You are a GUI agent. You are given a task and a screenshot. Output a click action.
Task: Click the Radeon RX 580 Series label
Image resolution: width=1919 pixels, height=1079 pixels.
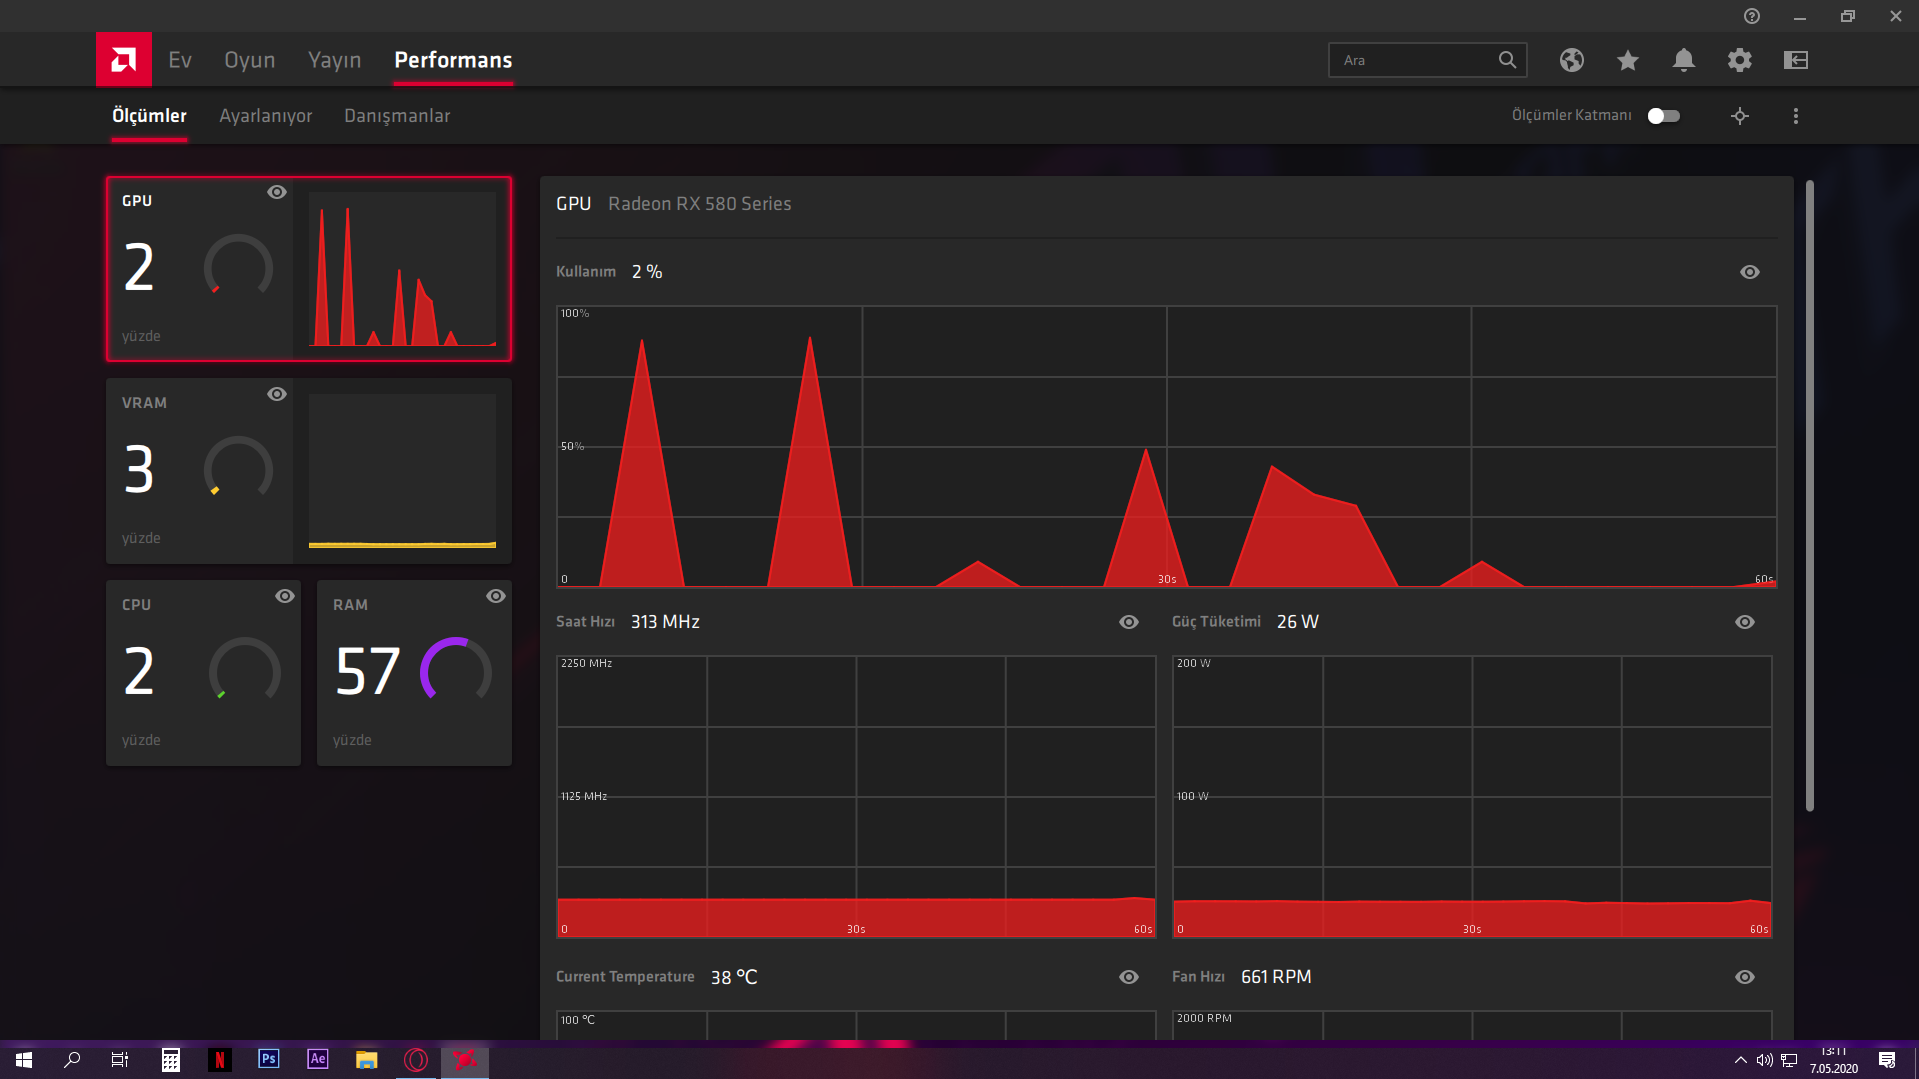pos(699,204)
